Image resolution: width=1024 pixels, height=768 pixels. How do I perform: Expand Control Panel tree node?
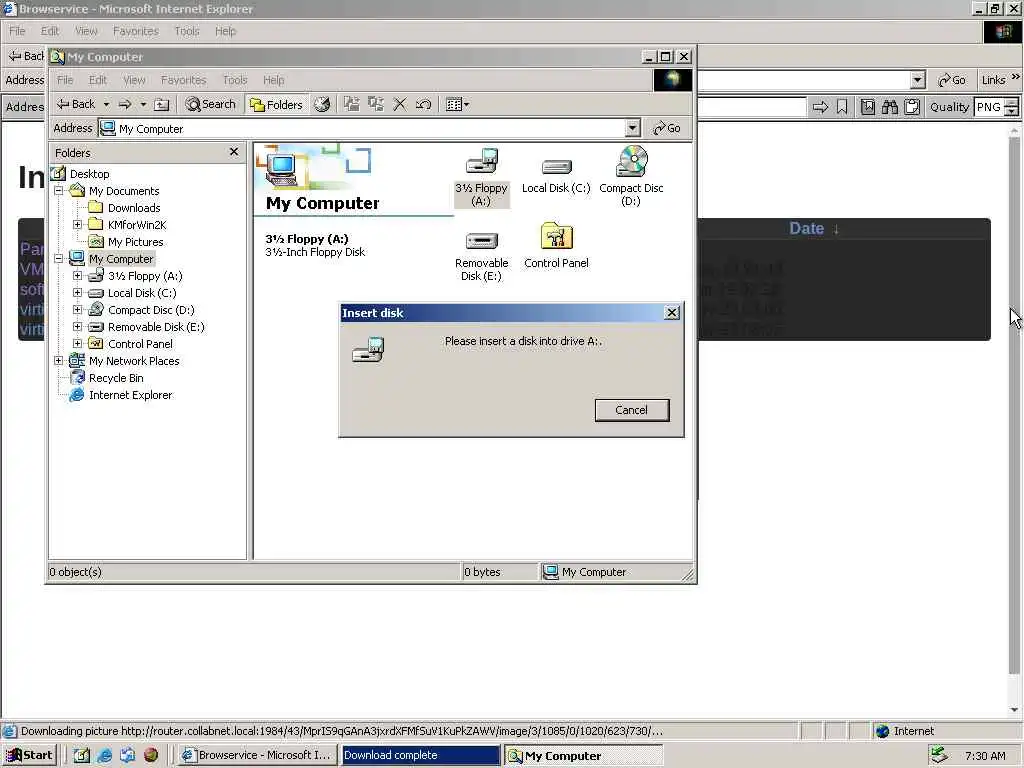pyautogui.click(x=78, y=344)
